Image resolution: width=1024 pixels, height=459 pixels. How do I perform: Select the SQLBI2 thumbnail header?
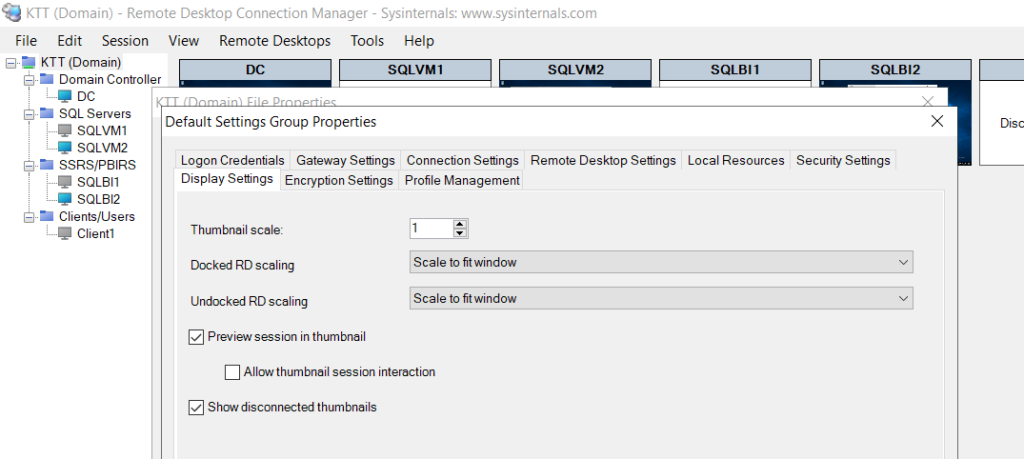pyautogui.click(x=895, y=70)
